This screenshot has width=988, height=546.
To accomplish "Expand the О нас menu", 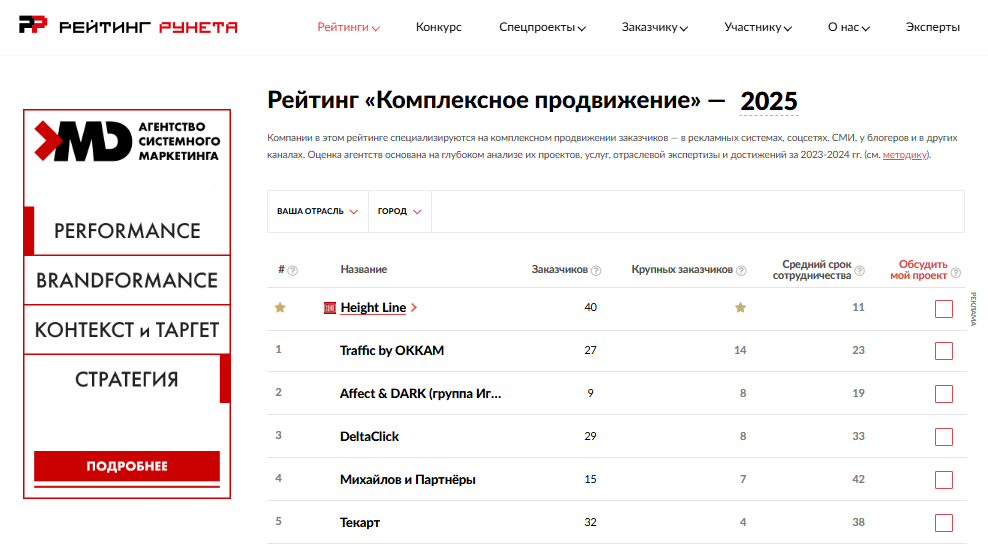I will [849, 27].
